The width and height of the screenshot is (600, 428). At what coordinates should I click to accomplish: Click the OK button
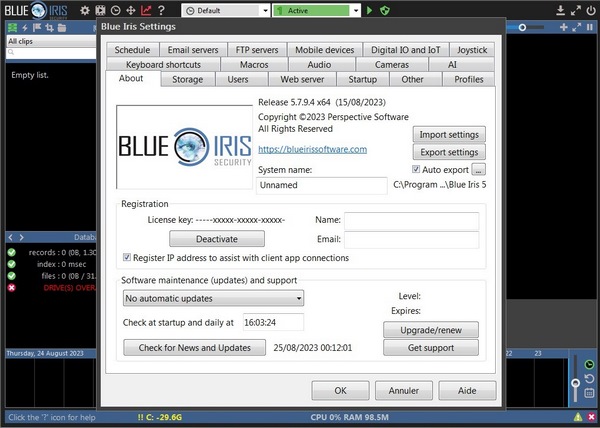pyautogui.click(x=340, y=391)
